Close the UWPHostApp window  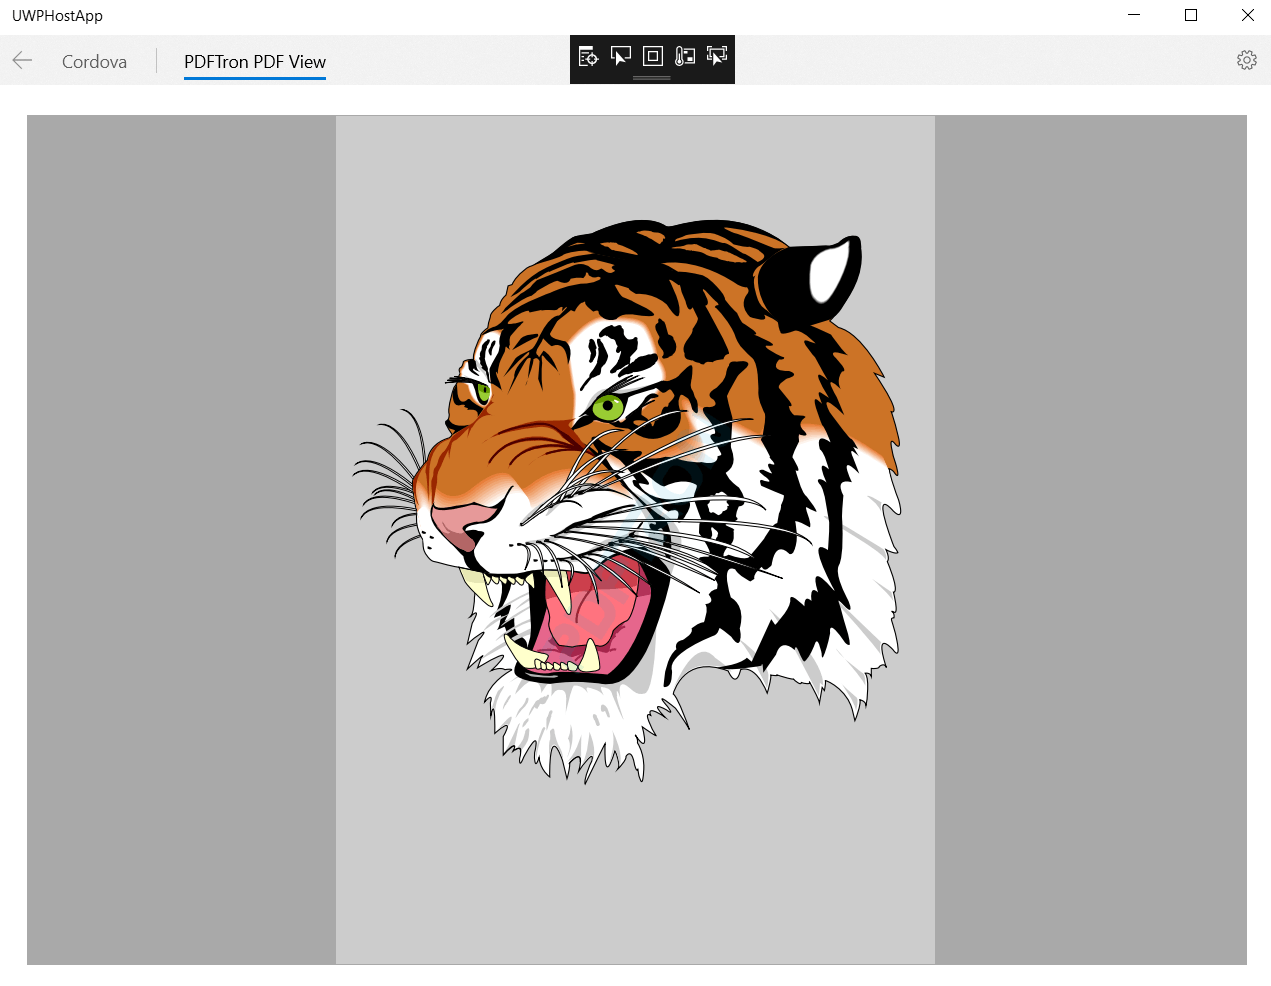1248,15
